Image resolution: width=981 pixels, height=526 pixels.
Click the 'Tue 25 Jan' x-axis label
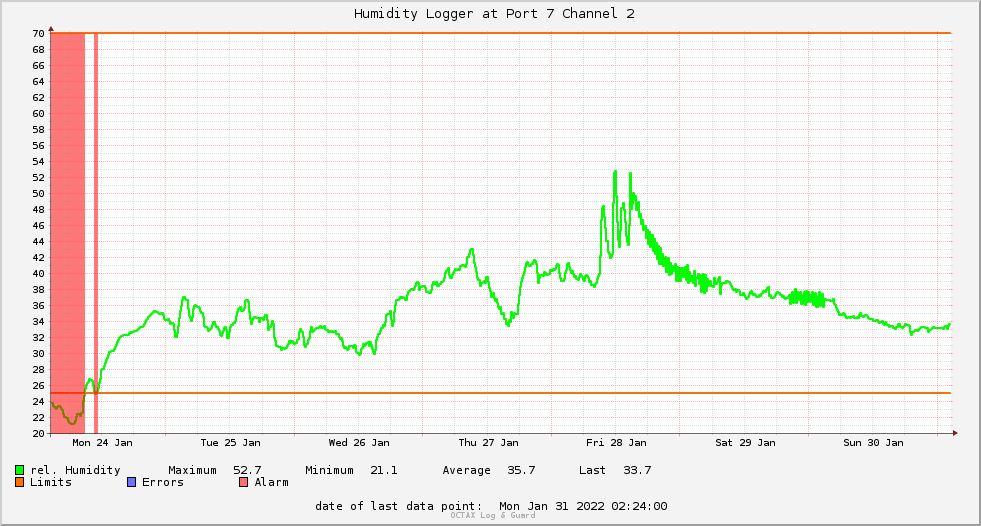click(230, 442)
